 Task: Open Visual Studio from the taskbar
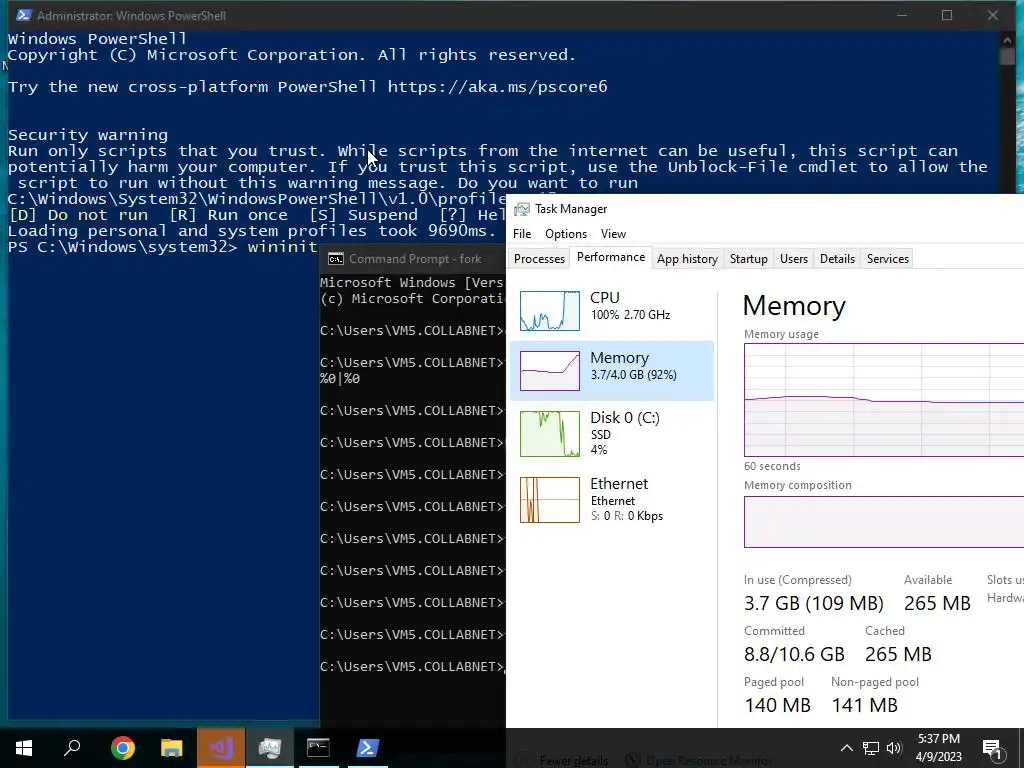click(220, 747)
